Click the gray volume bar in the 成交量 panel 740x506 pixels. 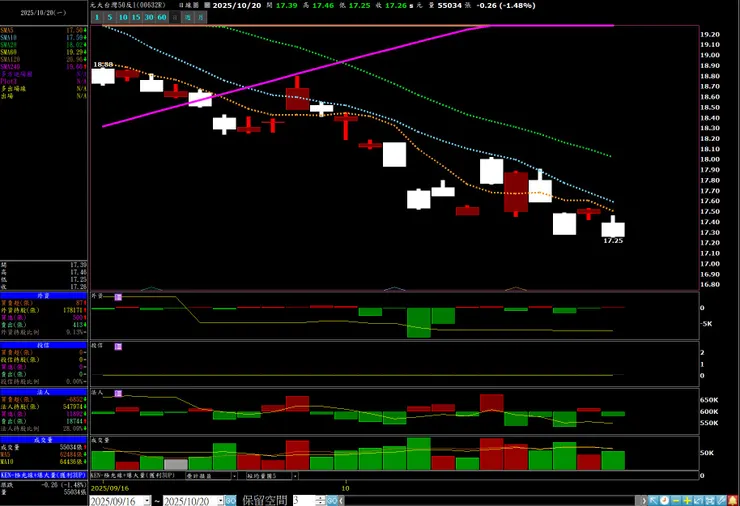click(x=176, y=464)
